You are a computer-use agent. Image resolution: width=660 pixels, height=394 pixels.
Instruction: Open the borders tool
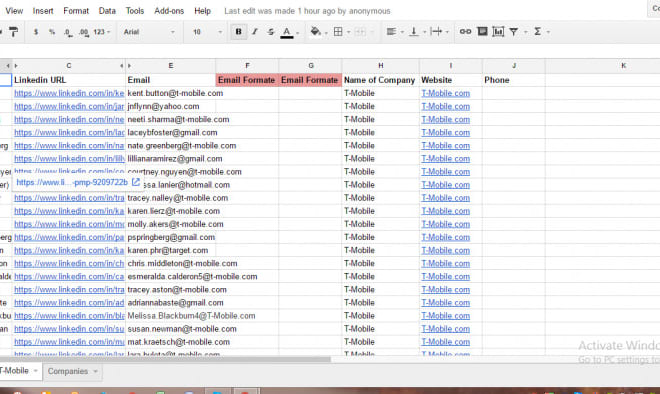click(338, 32)
